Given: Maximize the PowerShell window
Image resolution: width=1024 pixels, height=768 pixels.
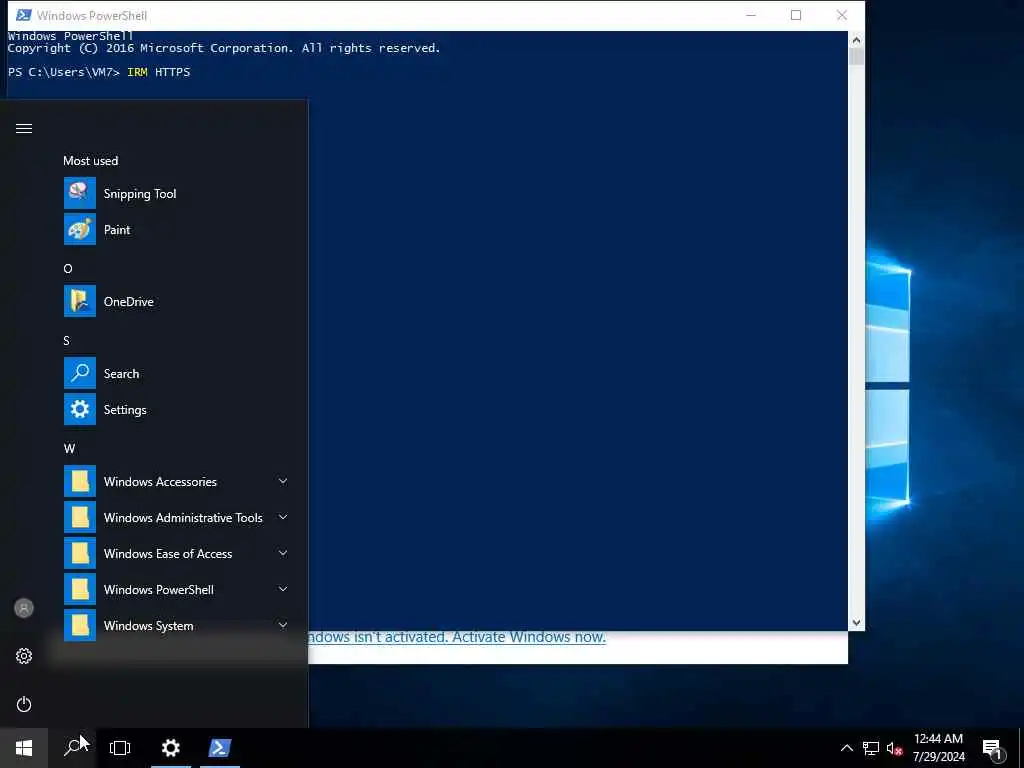Looking at the screenshot, I should tap(796, 15).
